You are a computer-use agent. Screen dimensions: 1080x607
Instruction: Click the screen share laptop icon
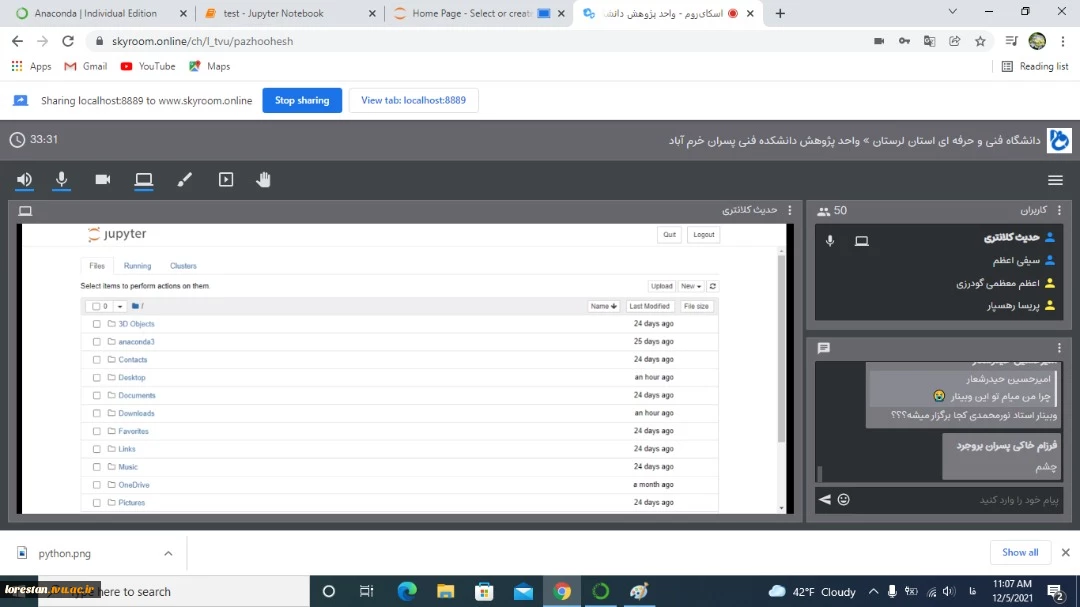(143, 180)
